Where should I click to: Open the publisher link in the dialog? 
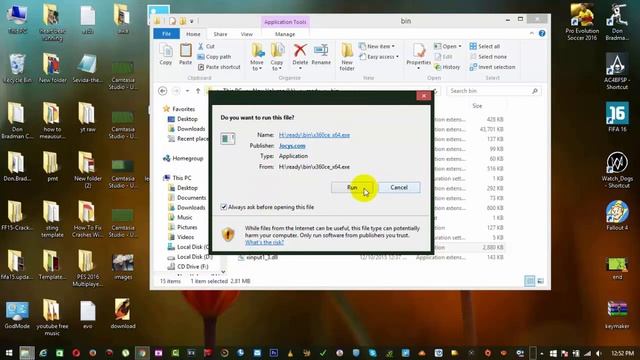coord(292,146)
